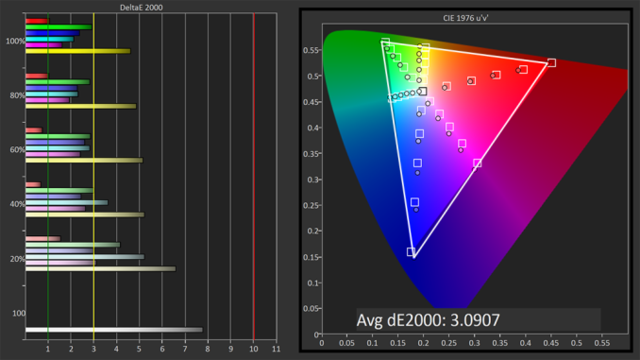Image resolution: width=640 pixels, height=360 pixels.
Task: Click the 40% yellow bar
Action: pos(85,214)
